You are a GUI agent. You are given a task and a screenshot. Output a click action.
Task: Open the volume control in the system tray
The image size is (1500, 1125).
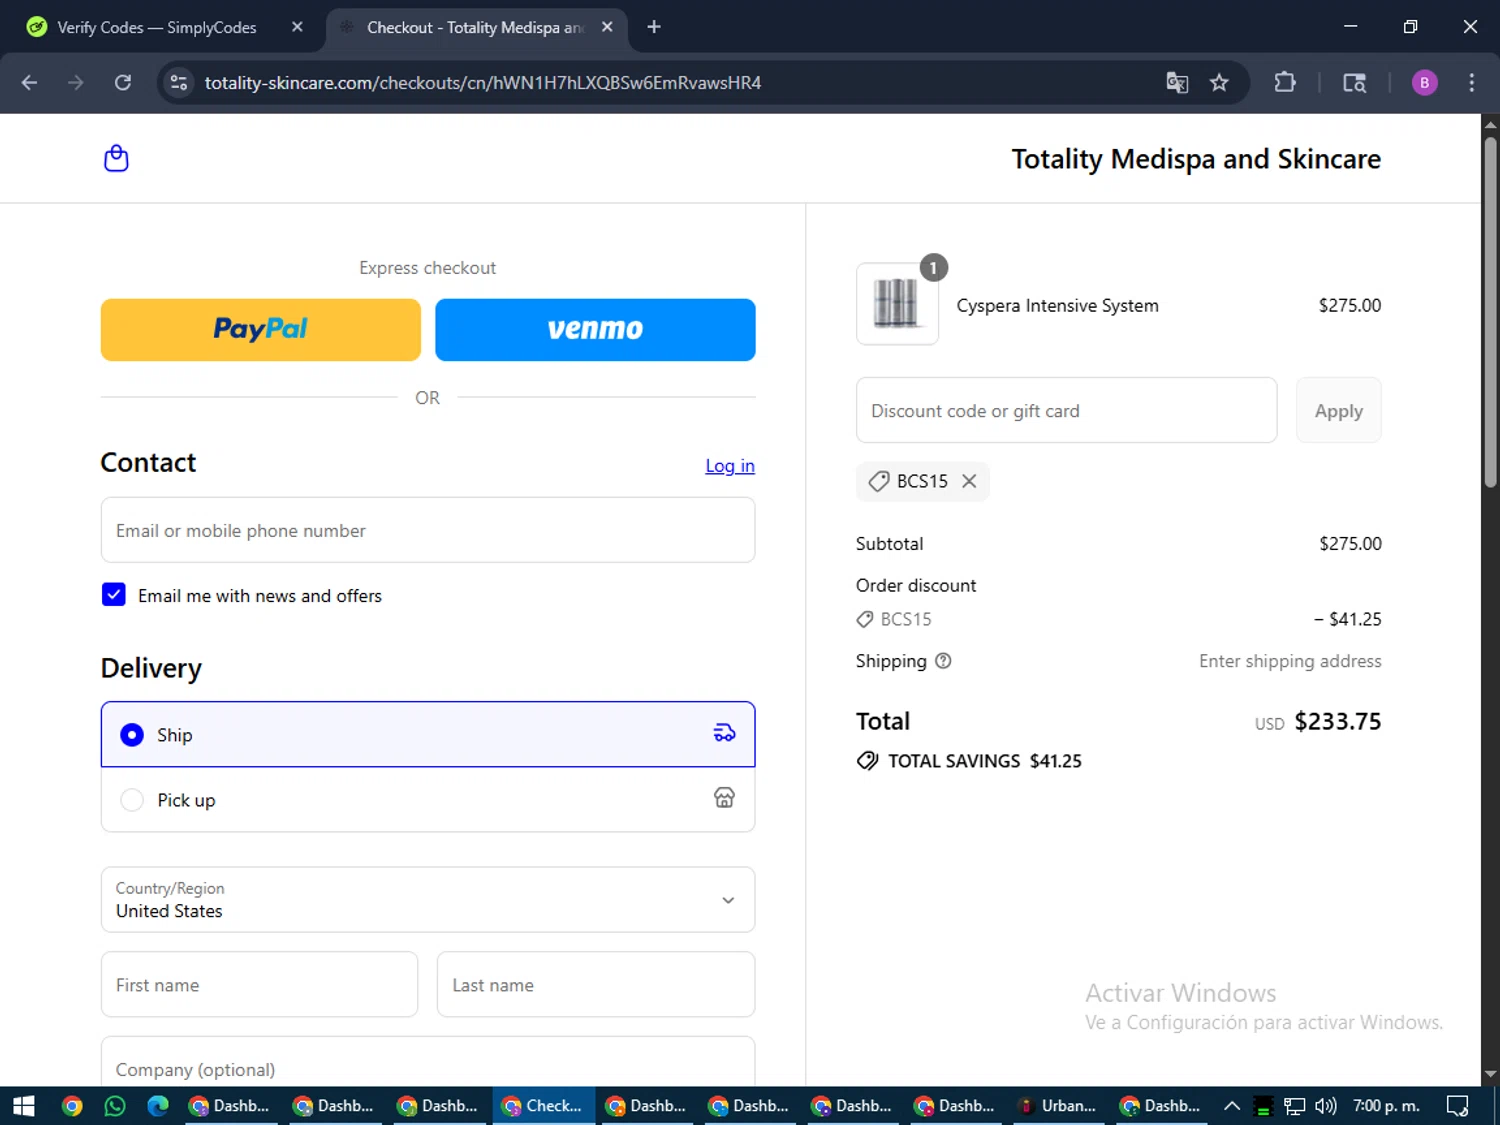[x=1326, y=1106]
